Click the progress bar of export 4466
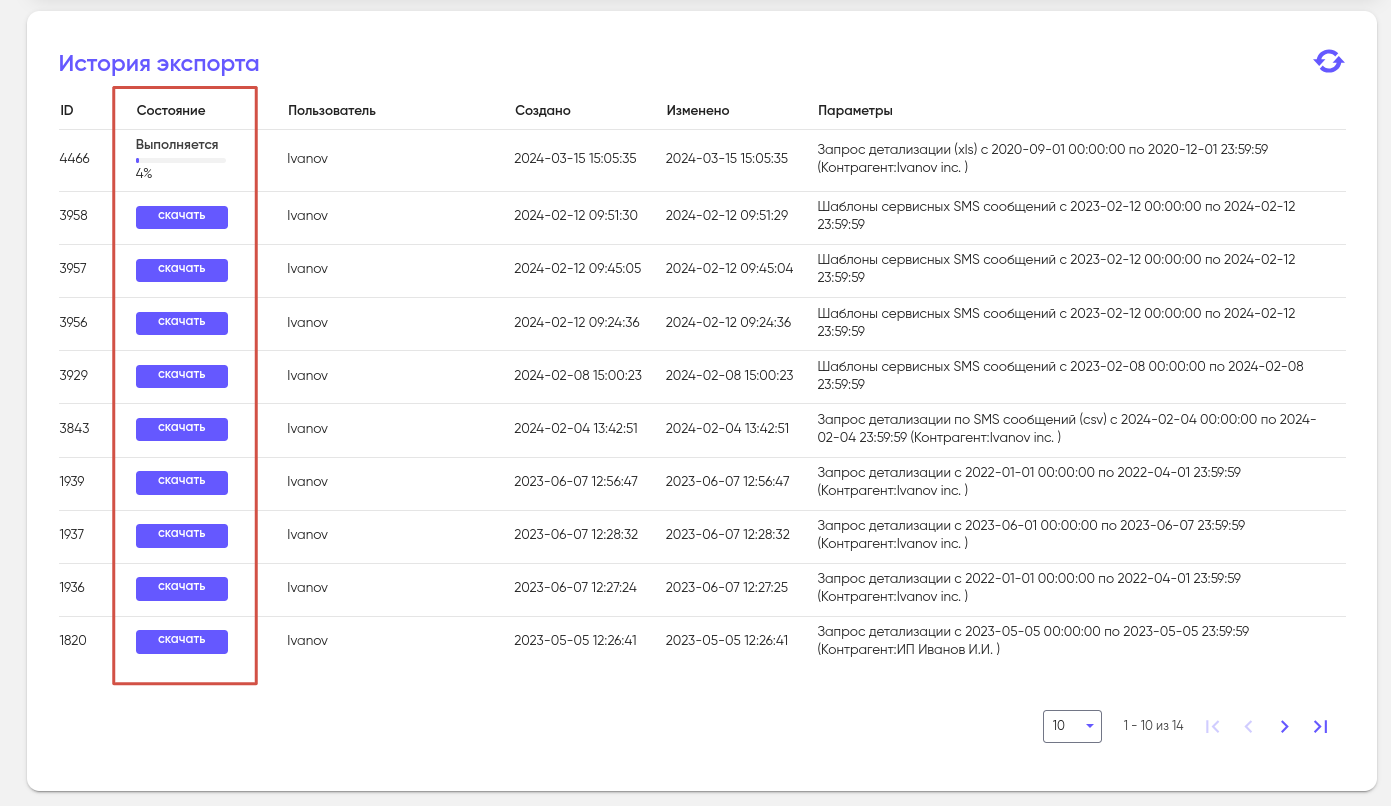Screen dimensions: 1391x806 pyautogui.click(x=181, y=160)
